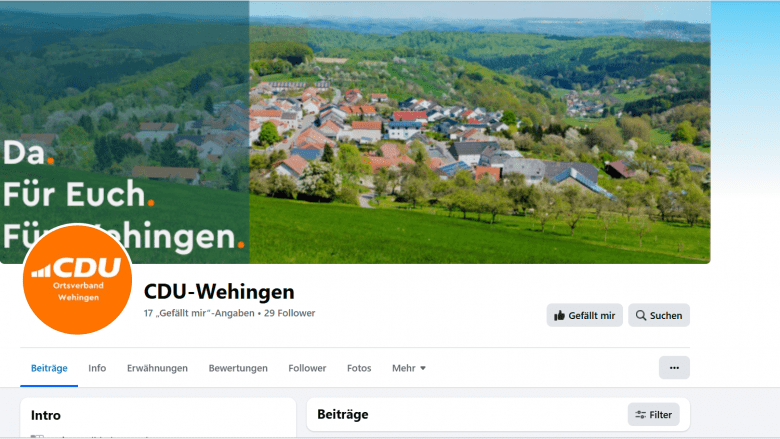780x439 pixels.
Task: Expand the Mehr dropdown arrow
Action: click(x=423, y=368)
